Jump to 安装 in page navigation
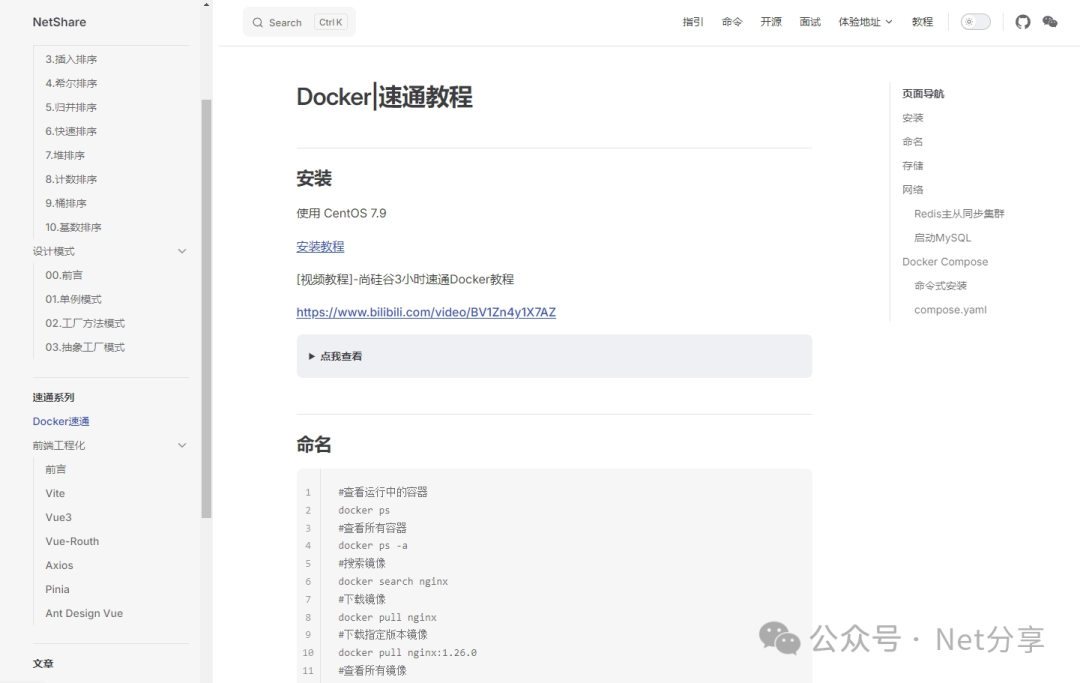The height and width of the screenshot is (683, 1080). click(x=913, y=118)
